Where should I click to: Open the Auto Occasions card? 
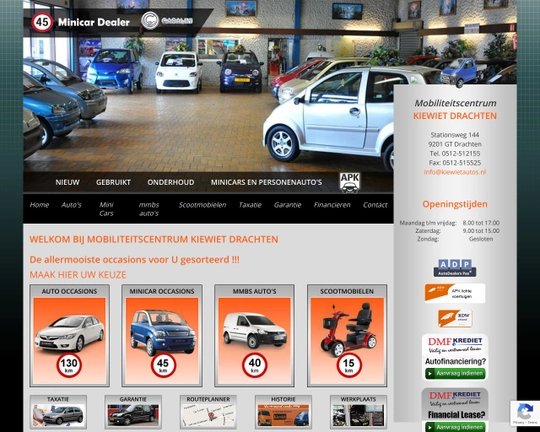tap(70, 336)
